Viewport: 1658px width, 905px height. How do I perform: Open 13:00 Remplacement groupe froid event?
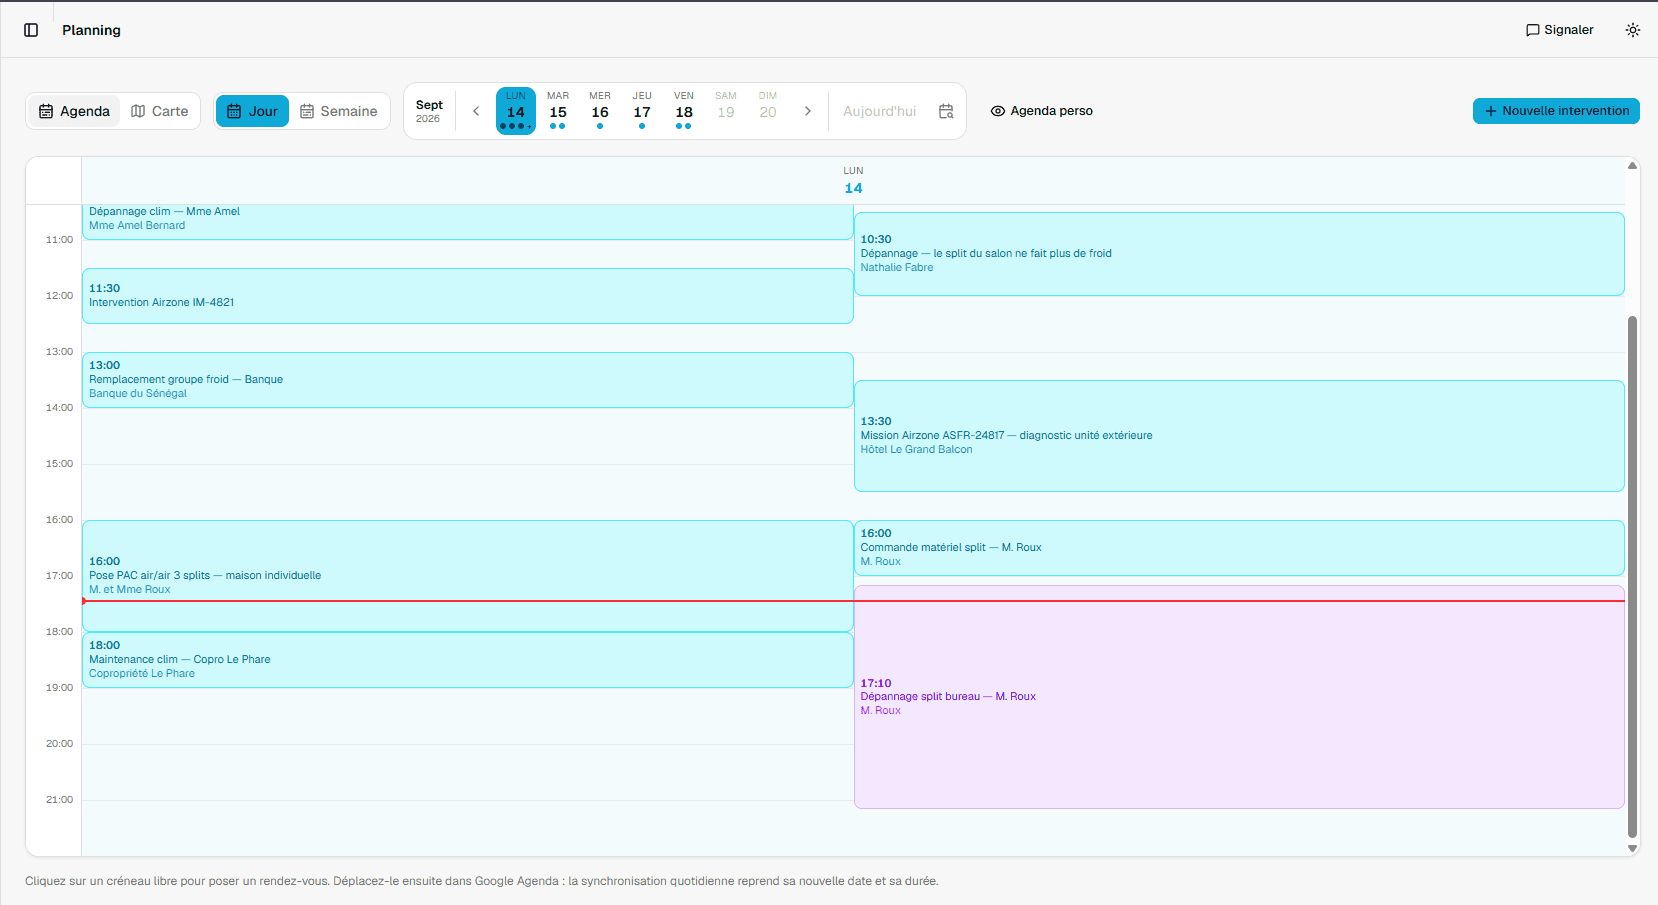(x=467, y=380)
